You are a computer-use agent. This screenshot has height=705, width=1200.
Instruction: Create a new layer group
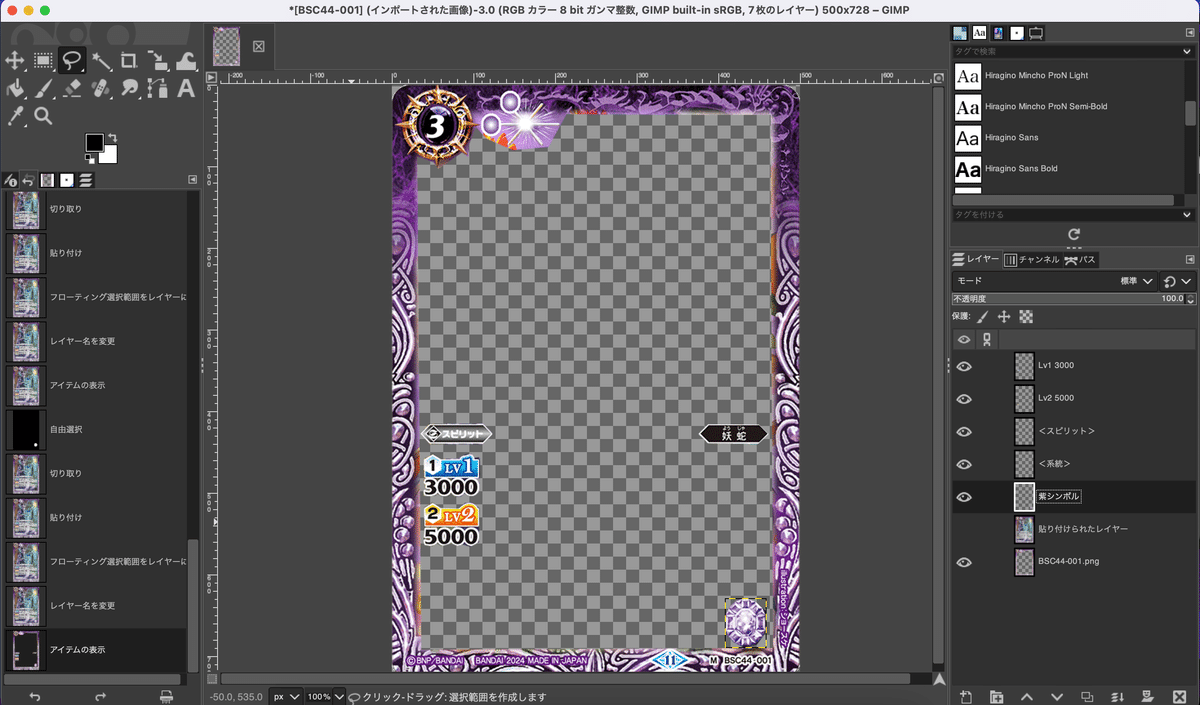[x=996, y=696]
